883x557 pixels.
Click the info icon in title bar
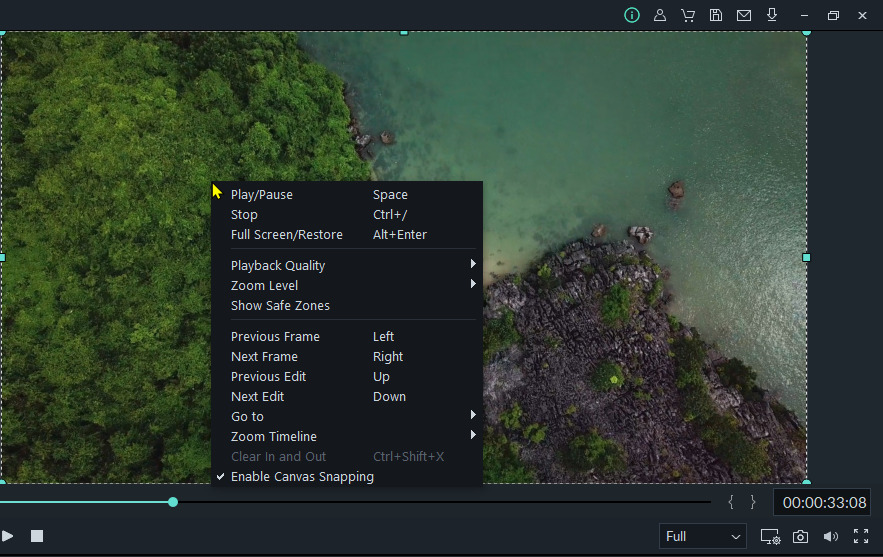(632, 15)
